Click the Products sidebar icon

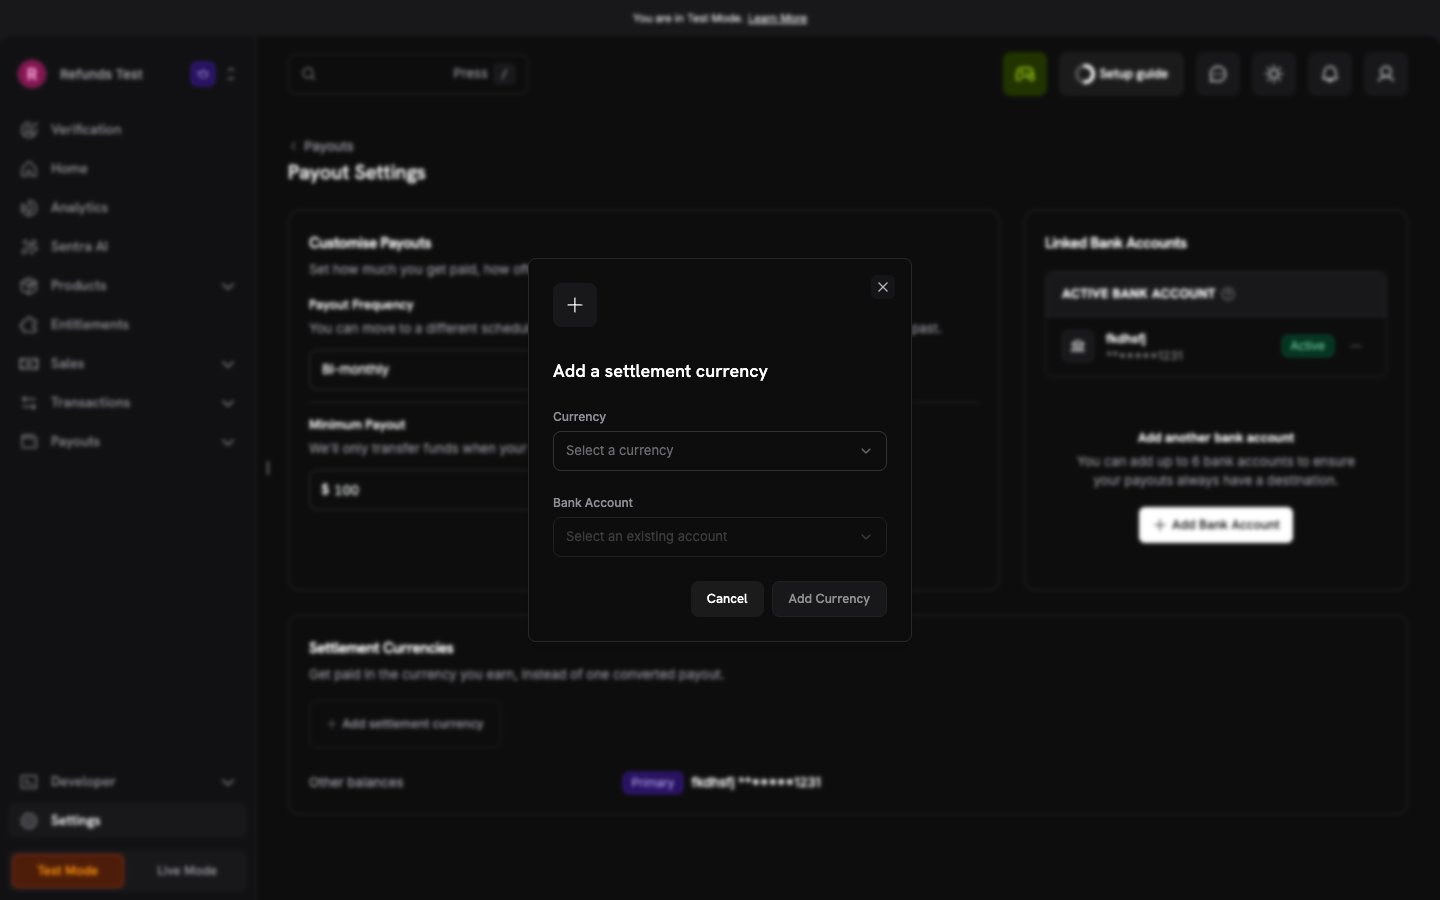tap(29, 286)
